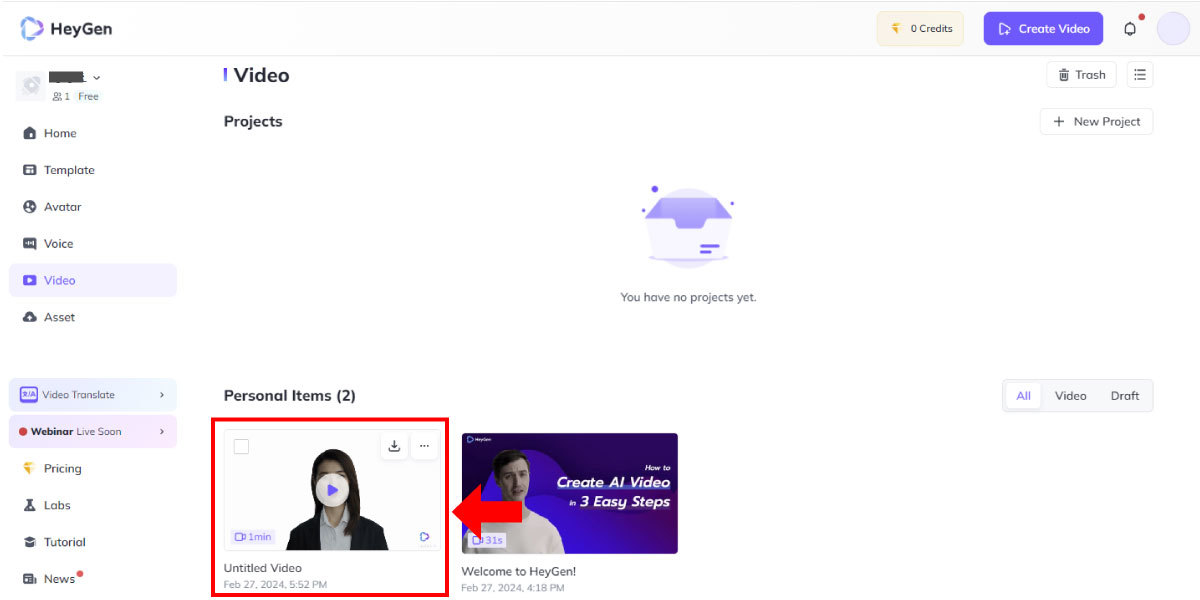Click the 1min duration badge
Viewport: 1200px width, 600px height.
click(253, 537)
